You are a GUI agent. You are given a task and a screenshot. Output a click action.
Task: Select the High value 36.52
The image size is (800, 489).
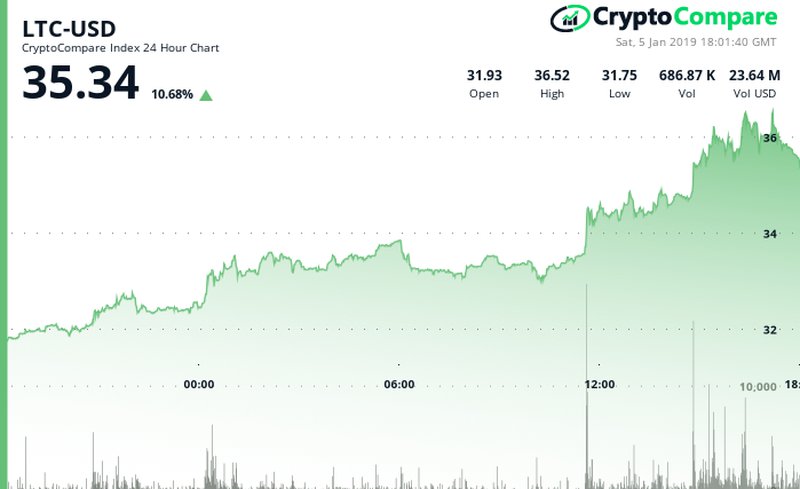pos(551,75)
